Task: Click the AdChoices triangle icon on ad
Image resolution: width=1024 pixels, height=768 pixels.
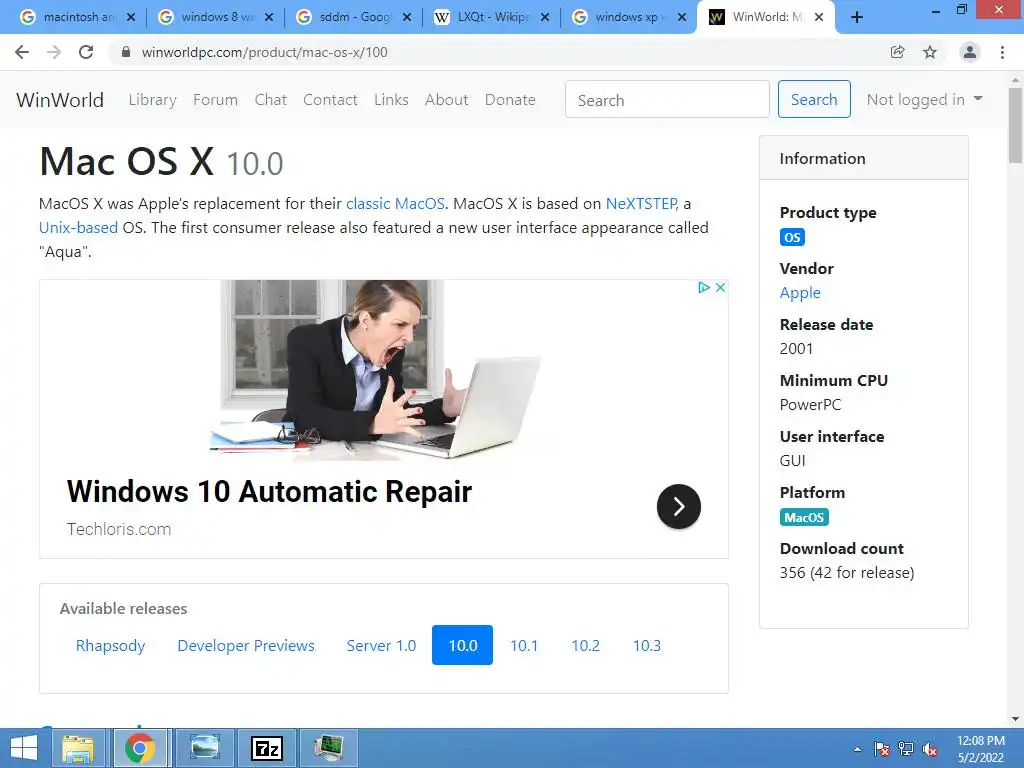Action: tap(703, 287)
